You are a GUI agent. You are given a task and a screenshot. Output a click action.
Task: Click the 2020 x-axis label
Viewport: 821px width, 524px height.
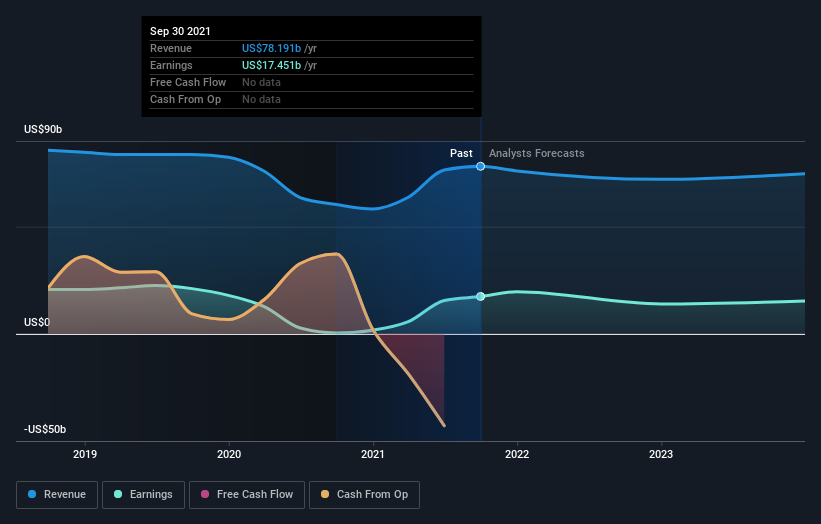coord(229,454)
